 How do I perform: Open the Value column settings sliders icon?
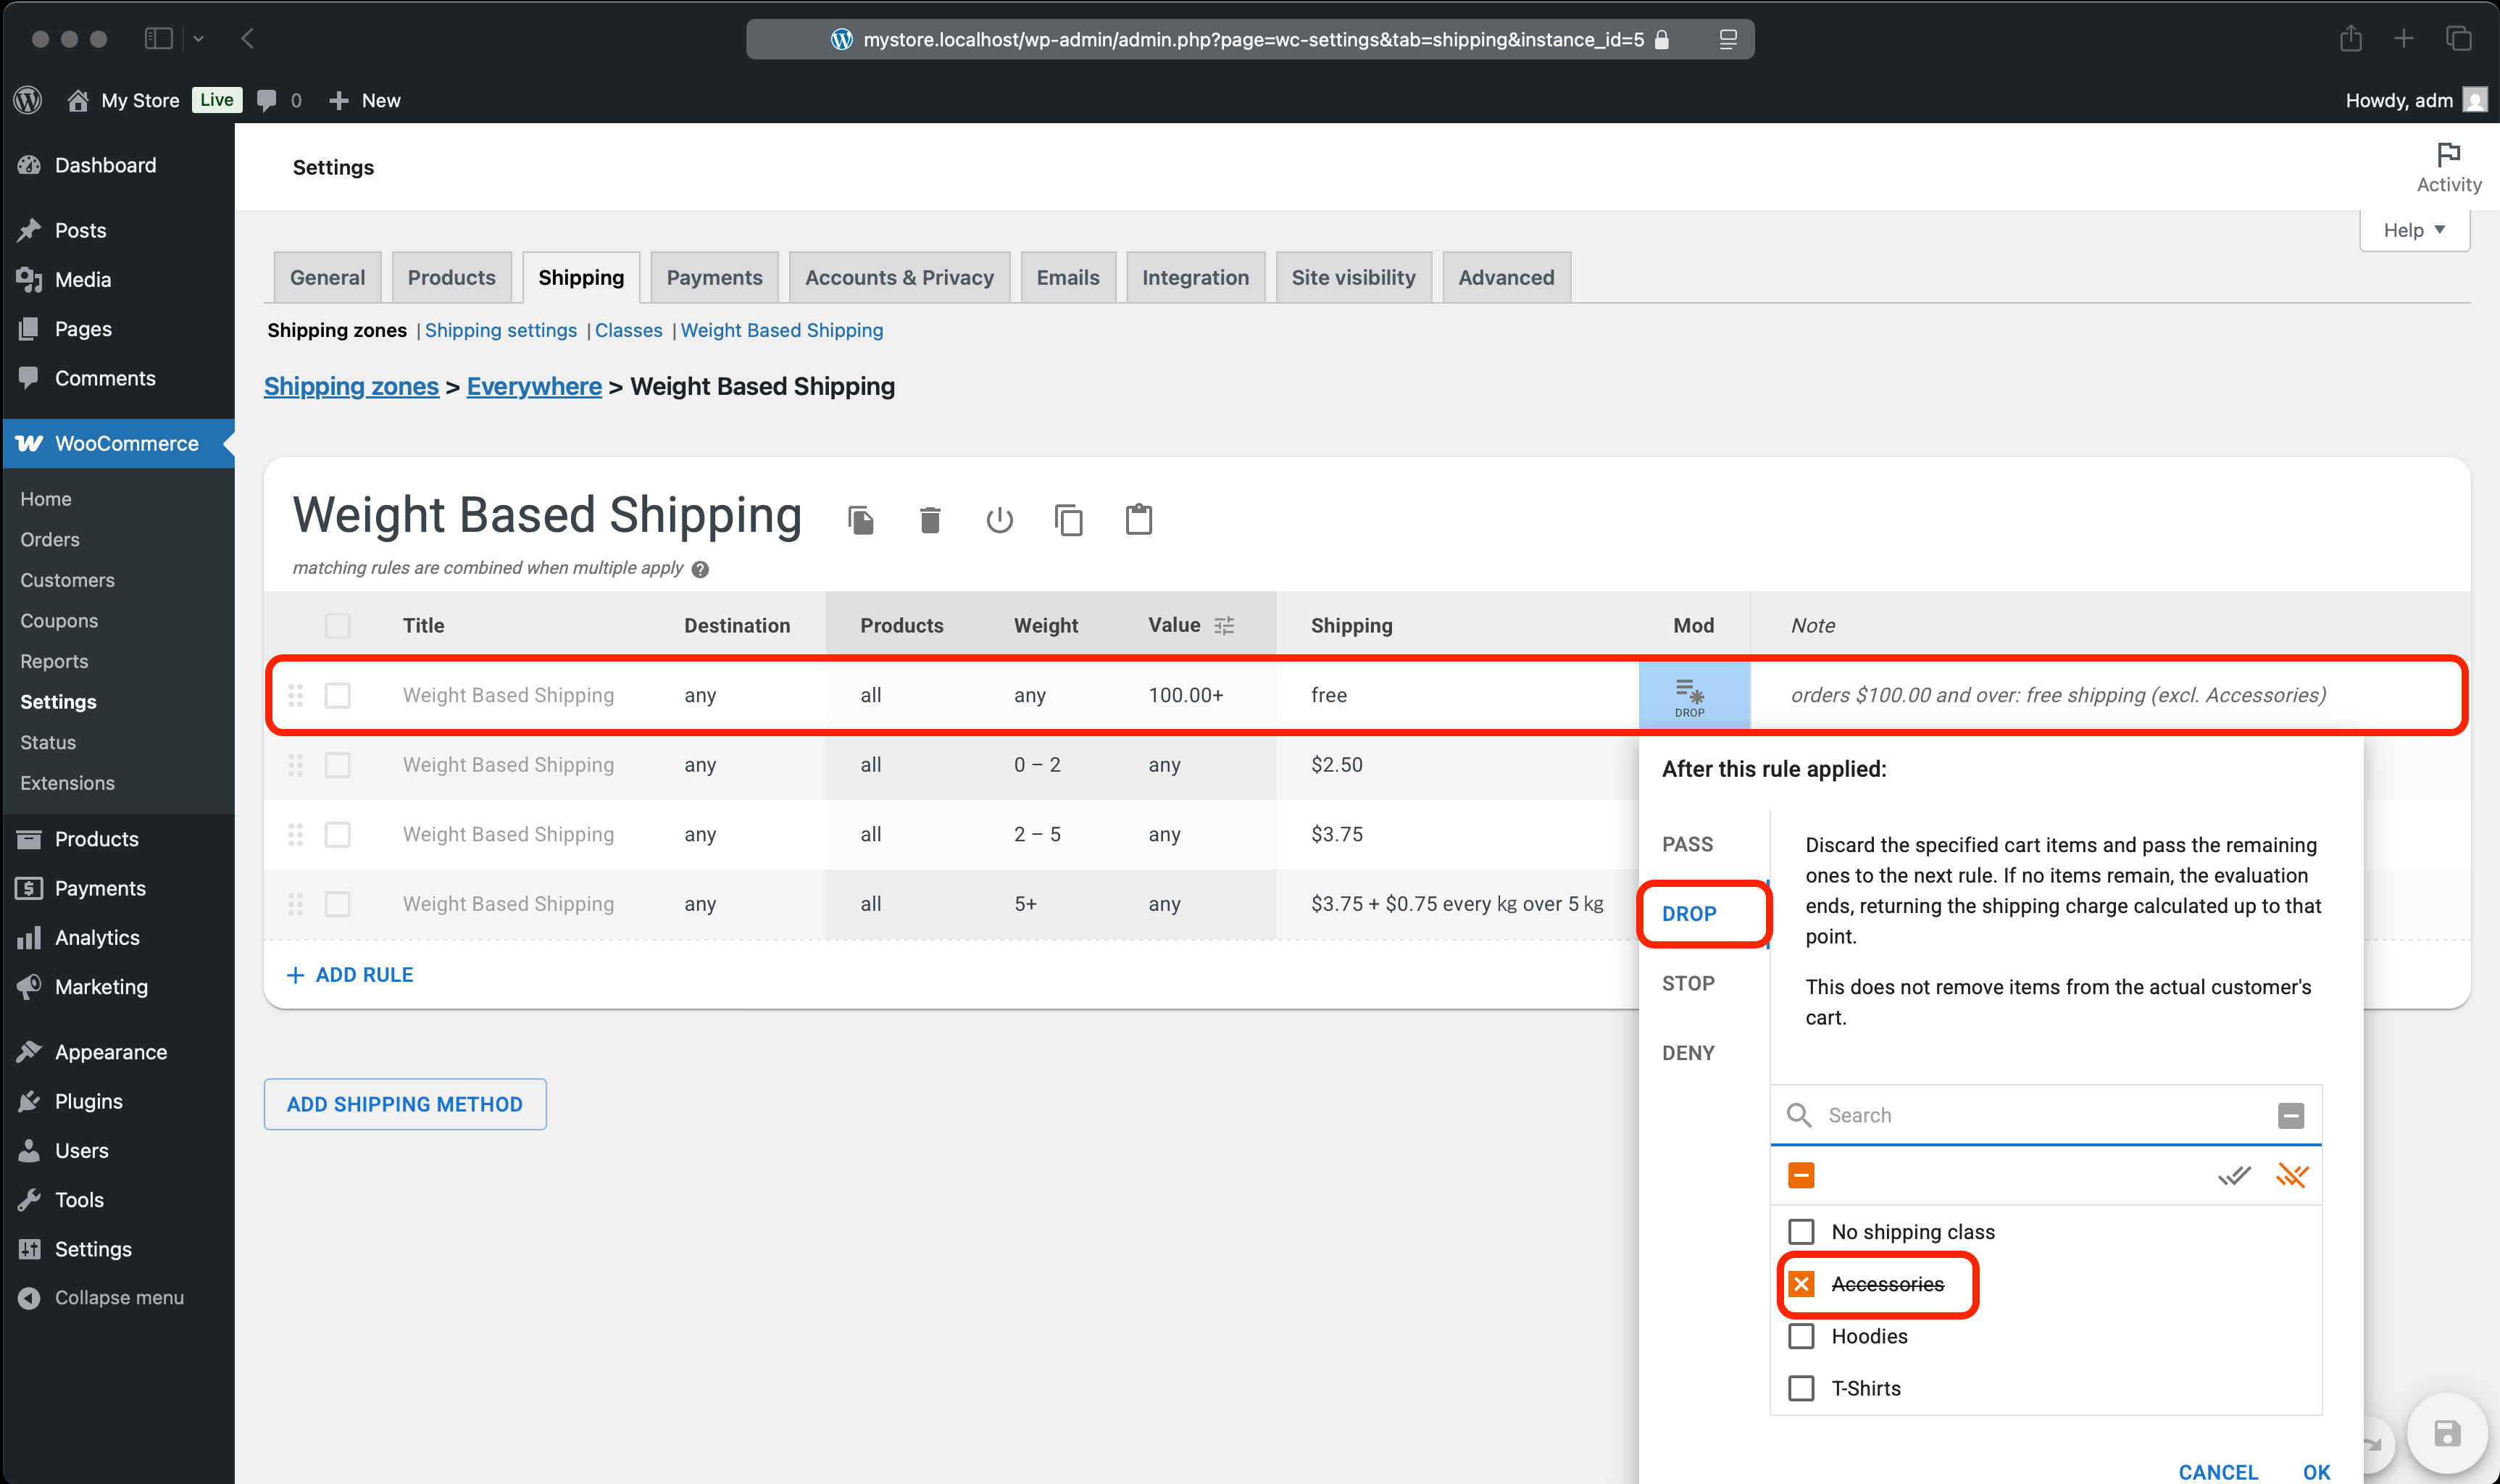[x=1224, y=626]
